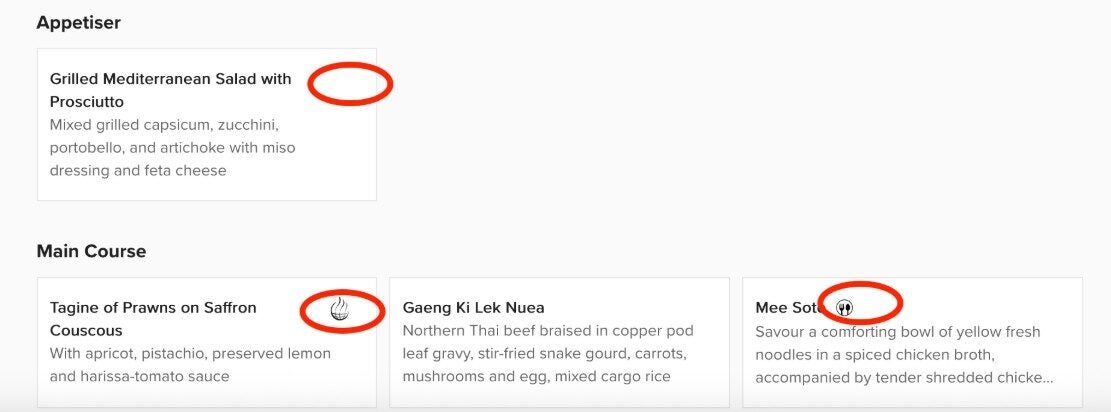
Task: Click the steaming bowl icon on Tagine card
Action: click(x=341, y=309)
